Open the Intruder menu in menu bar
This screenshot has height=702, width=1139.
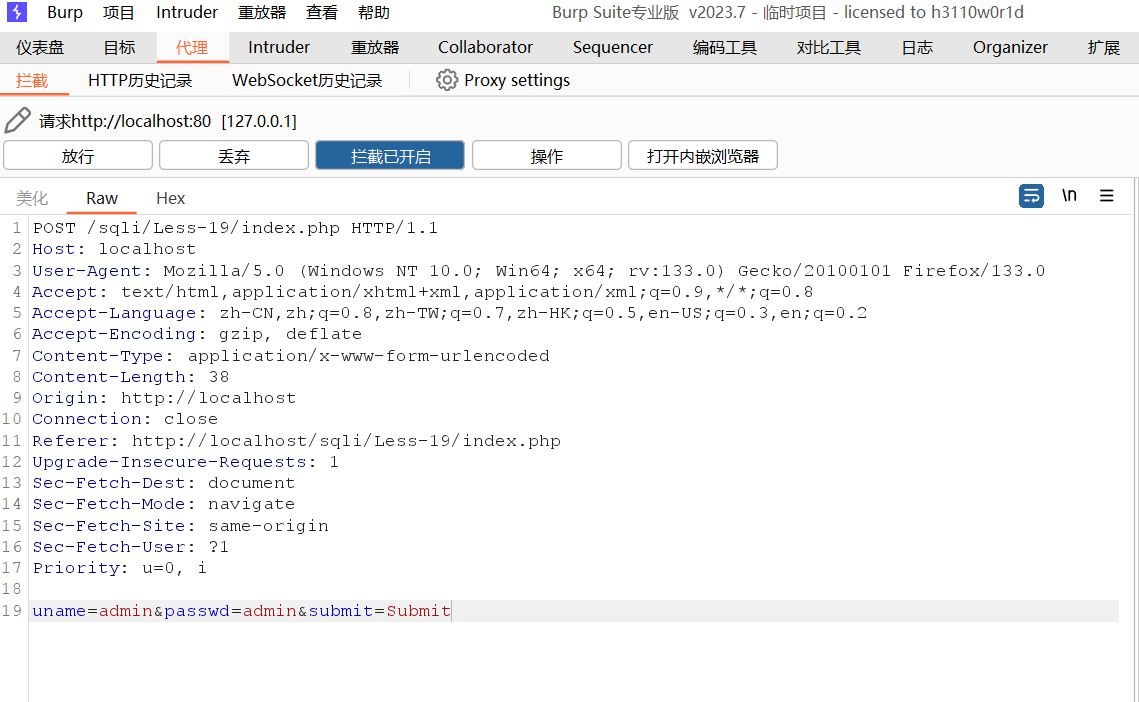tap(187, 12)
